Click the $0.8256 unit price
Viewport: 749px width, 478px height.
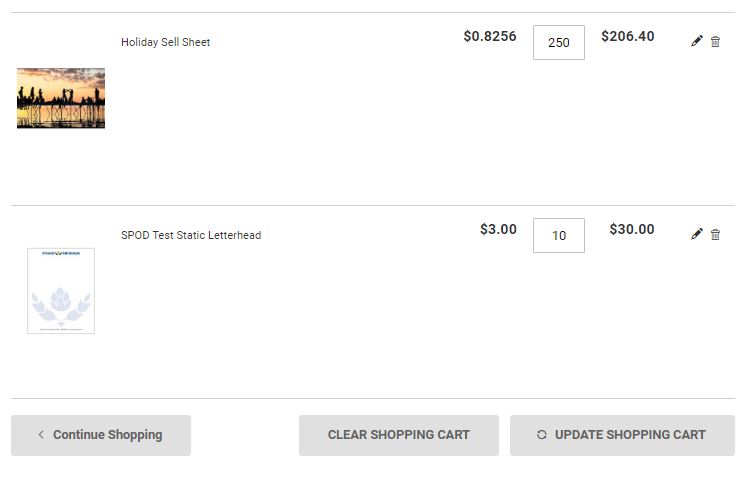pyautogui.click(x=490, y=36)
